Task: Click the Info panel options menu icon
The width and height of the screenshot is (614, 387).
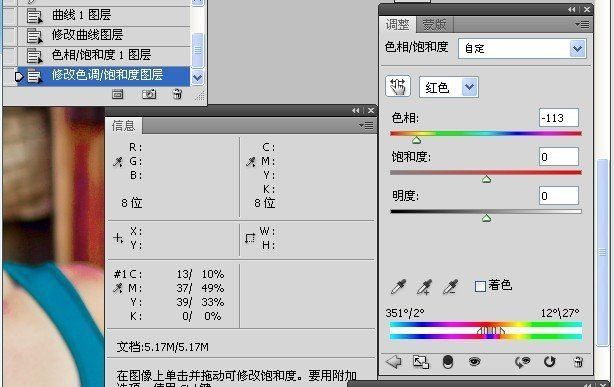Action: pos(366,126)
